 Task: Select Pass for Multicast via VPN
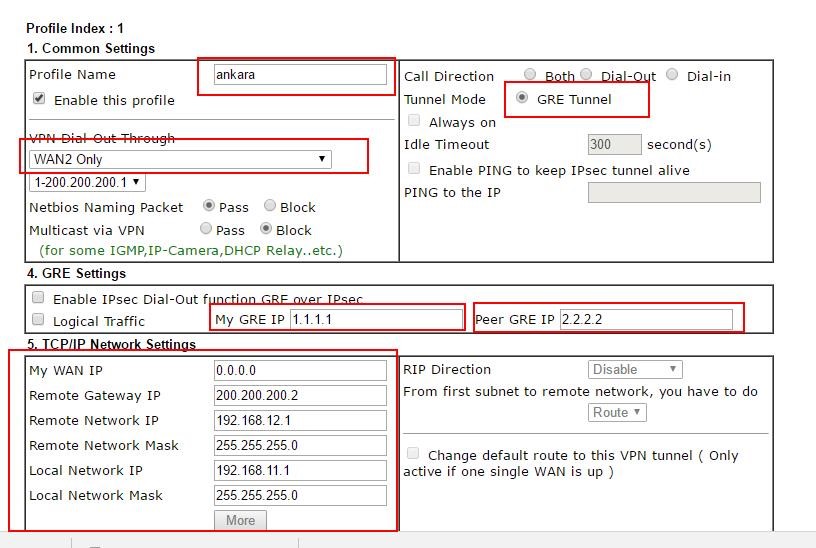(x=206, y=229)
